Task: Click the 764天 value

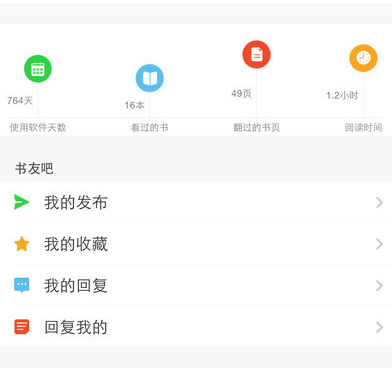Action: click(x=20, y=100)
